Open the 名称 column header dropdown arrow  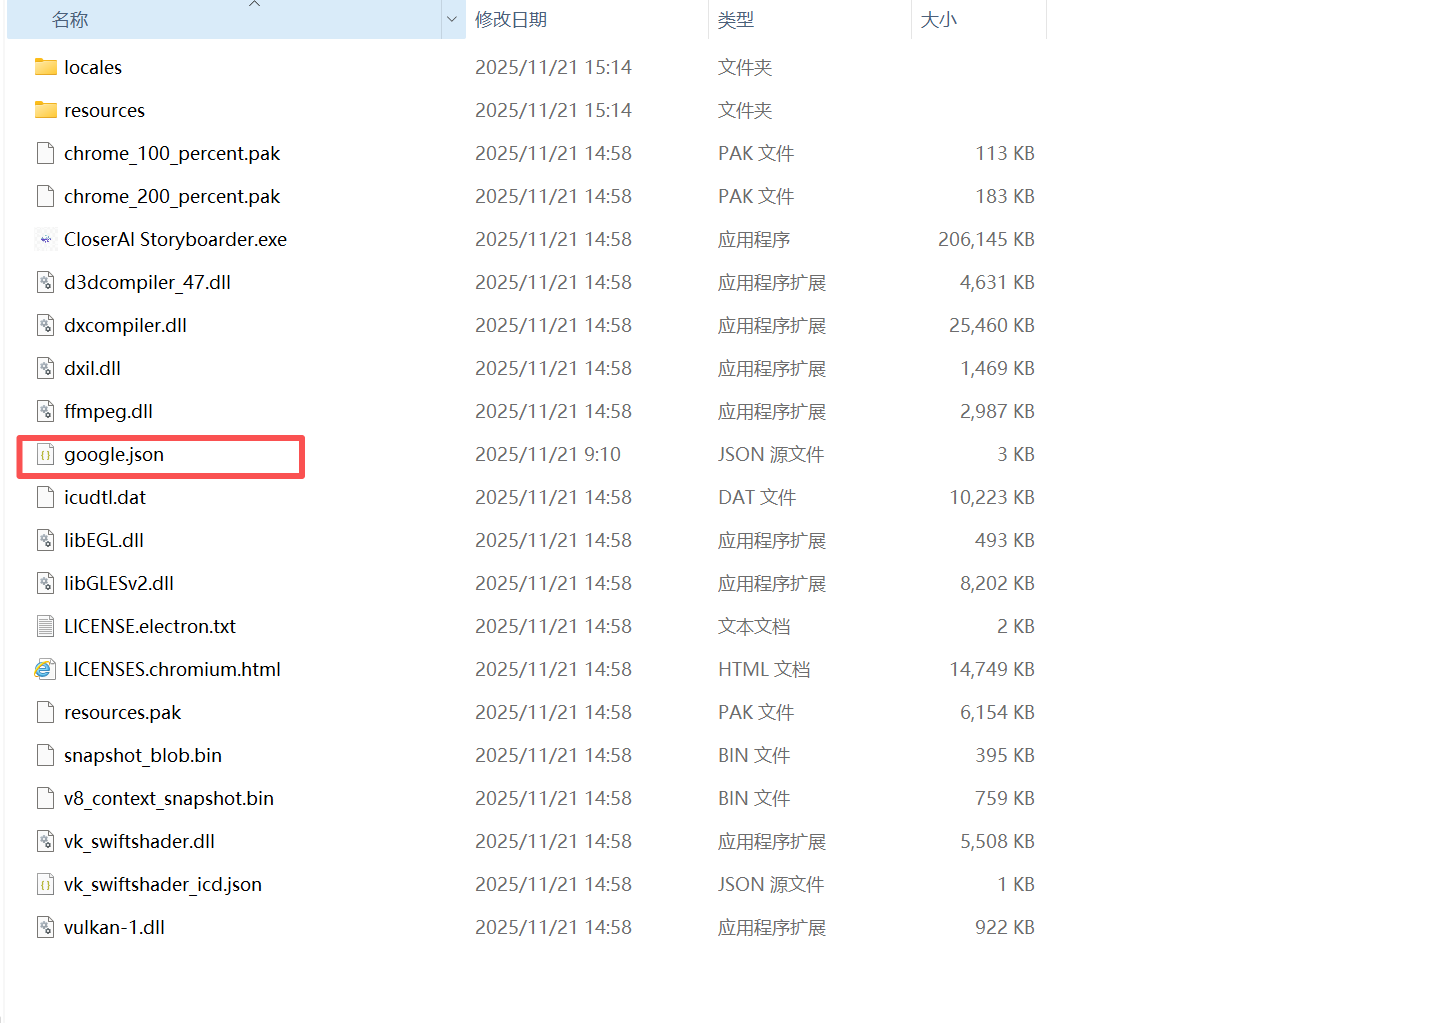452,19
